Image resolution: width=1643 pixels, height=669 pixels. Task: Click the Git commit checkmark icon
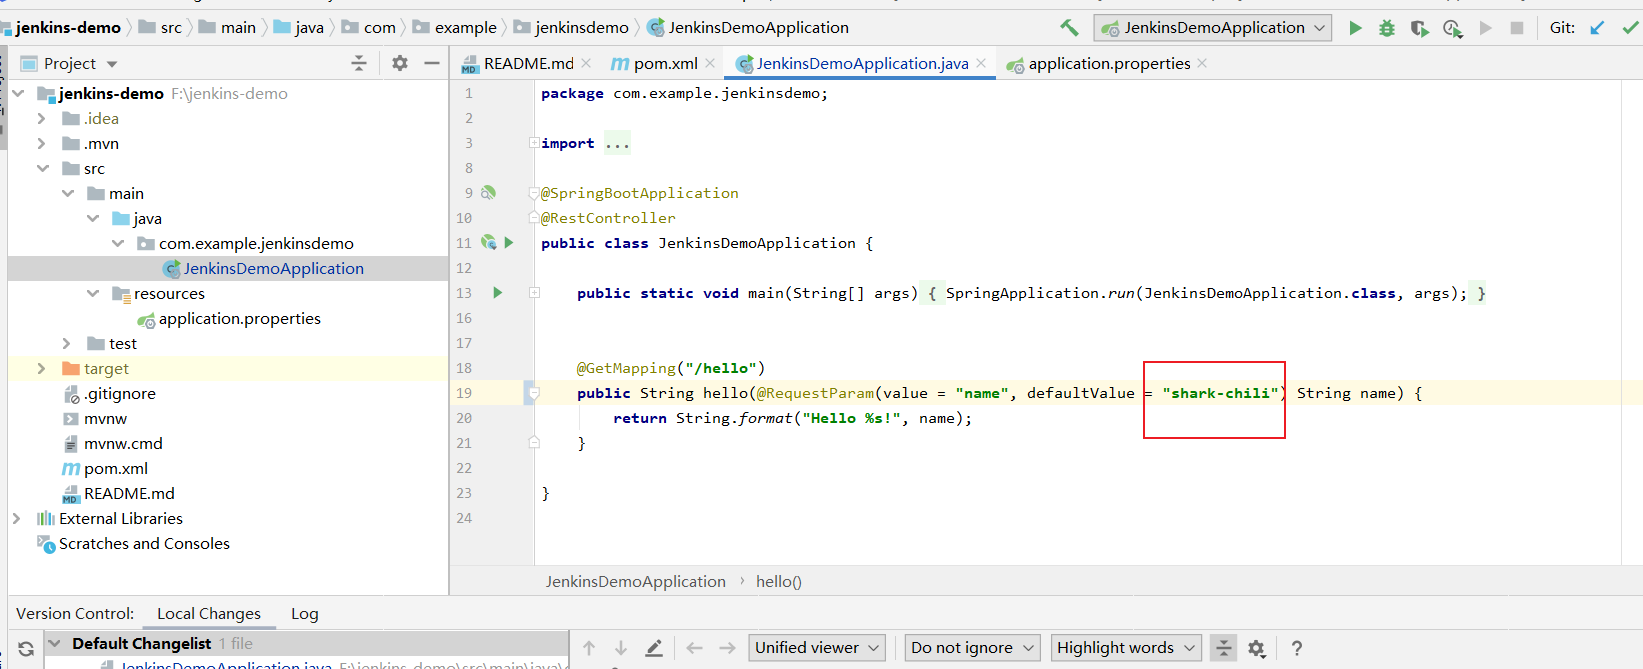[x=1630, y=28]
